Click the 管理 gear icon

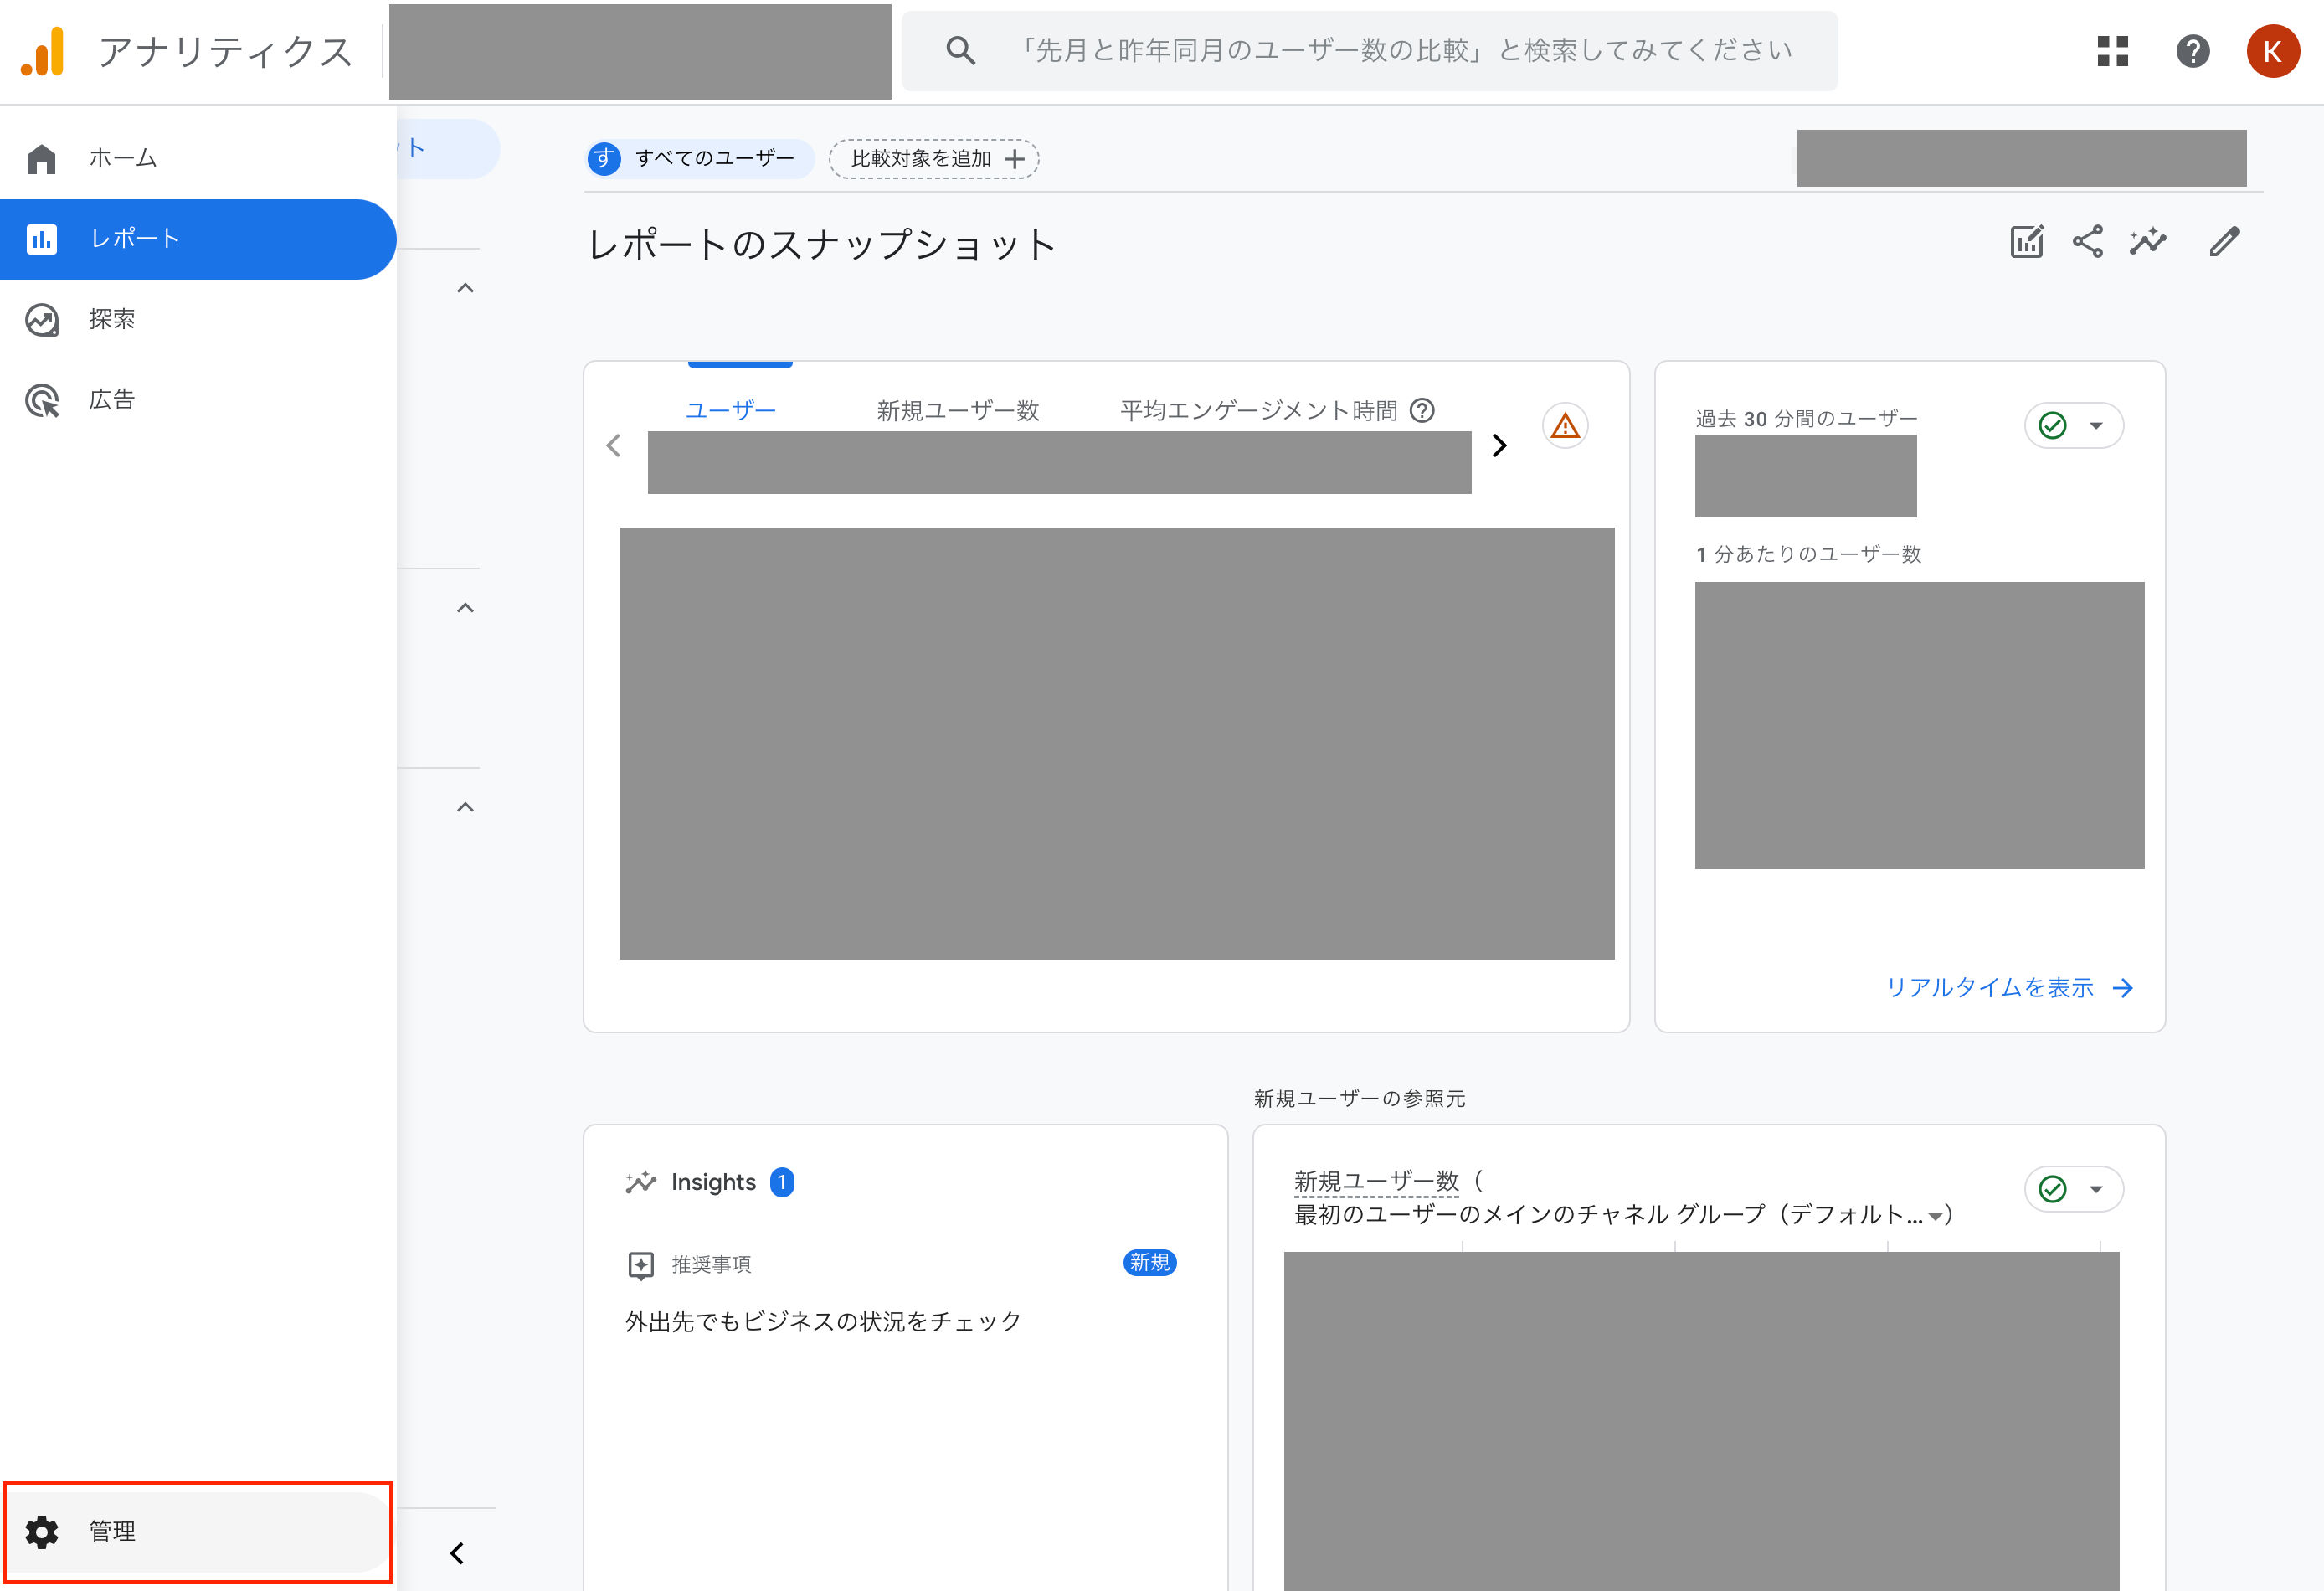(42, 1531)
